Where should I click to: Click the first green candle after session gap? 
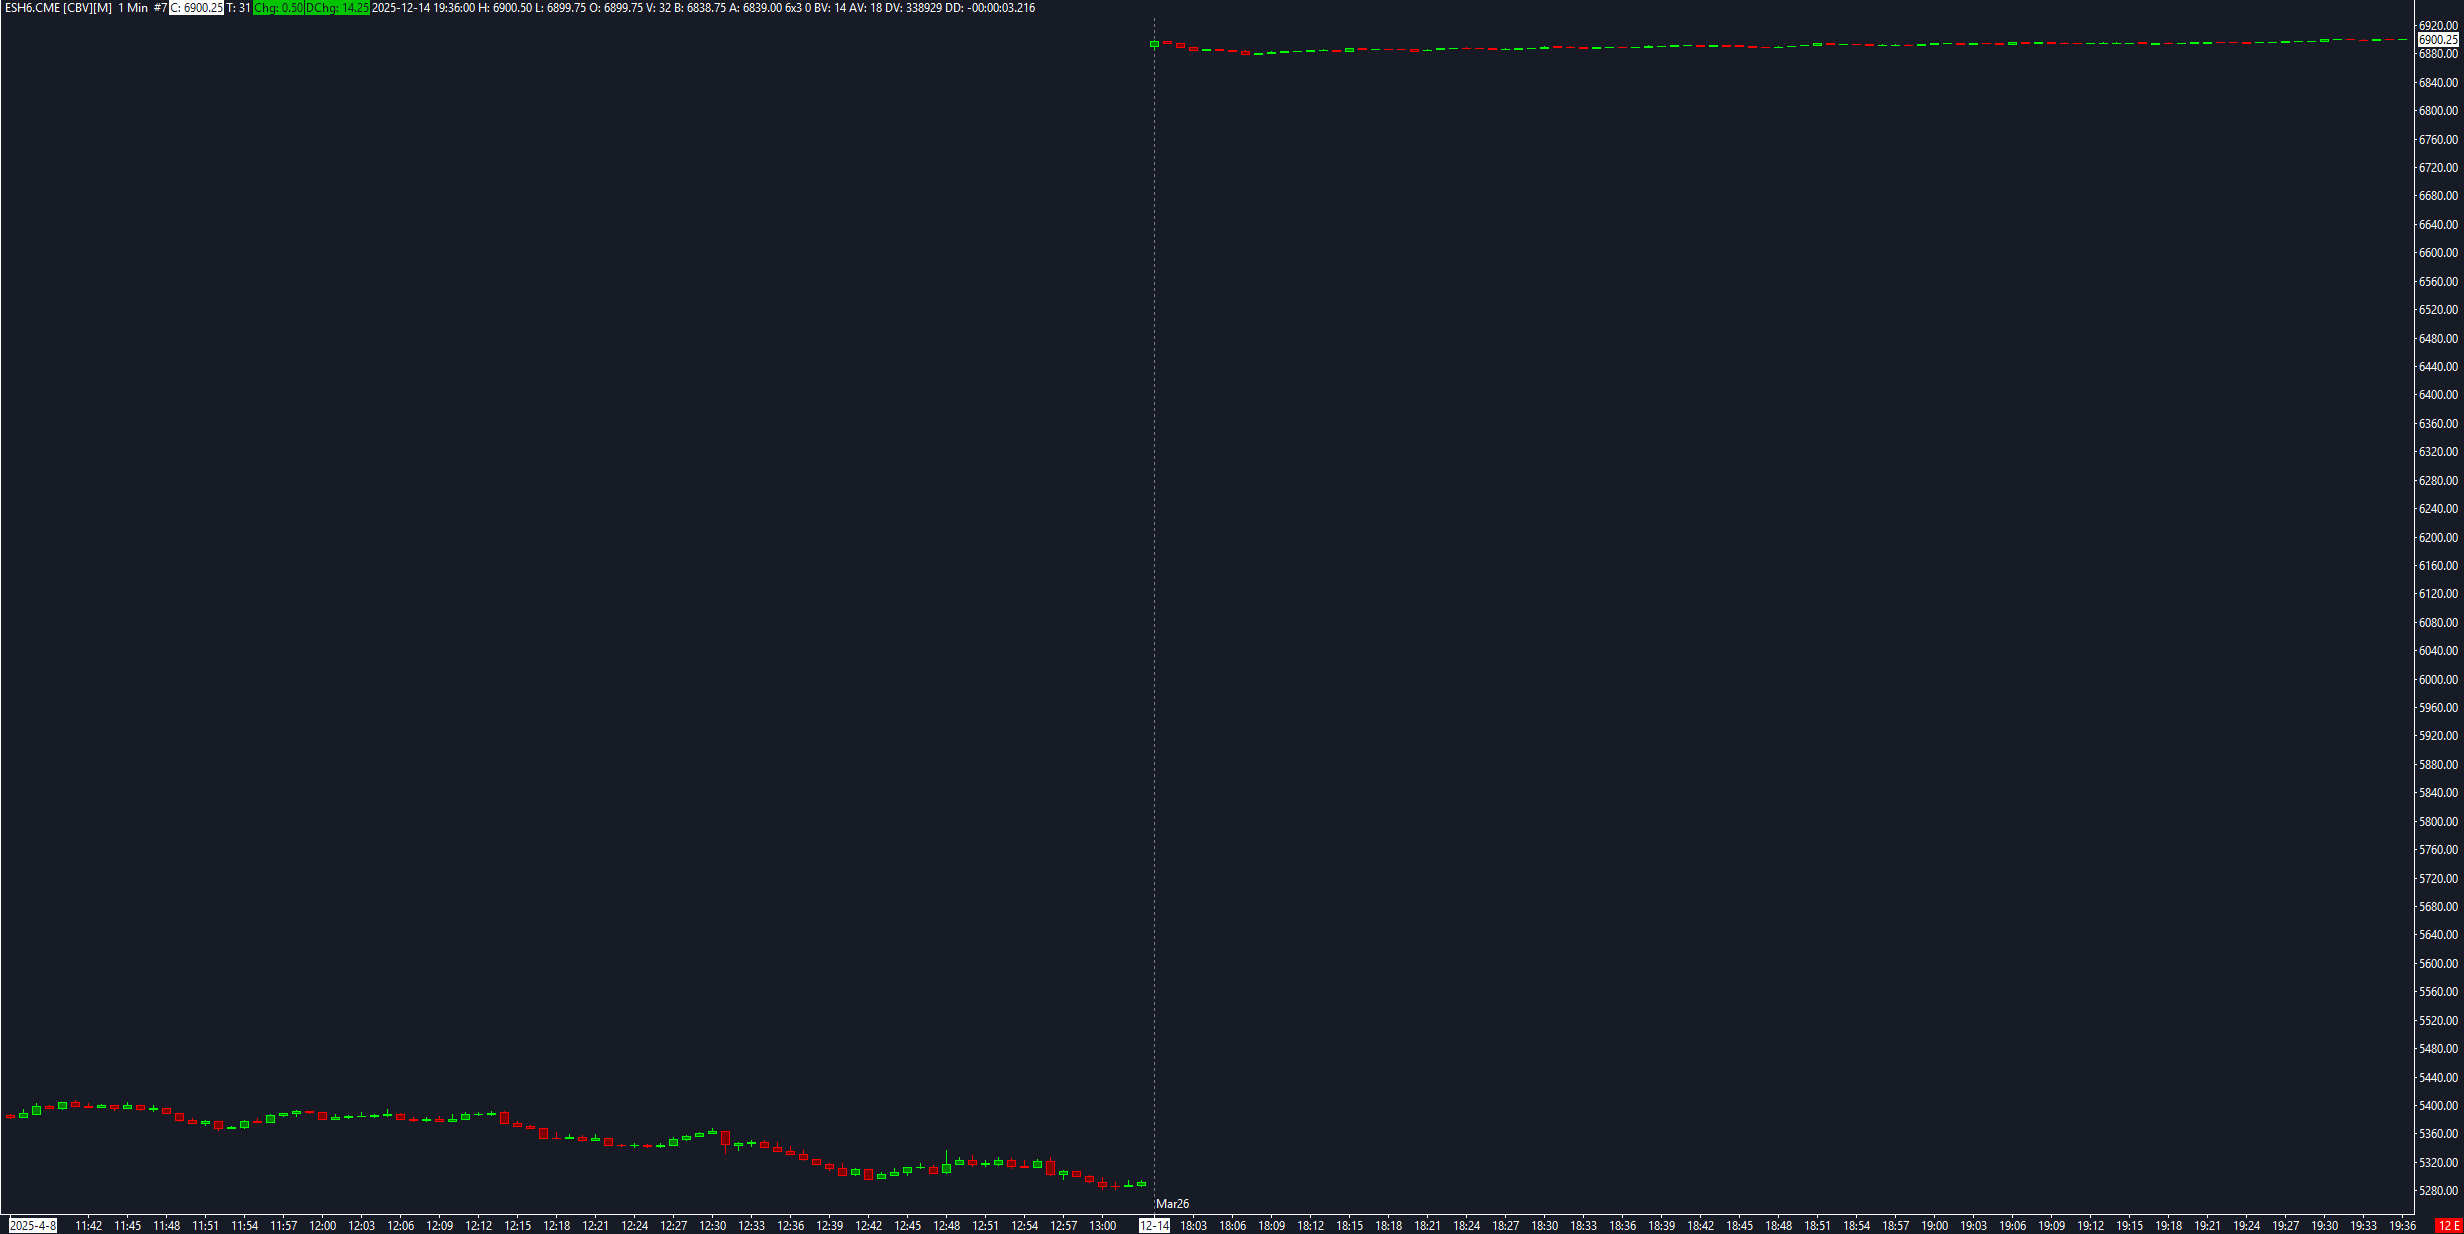pos(1155,44)
